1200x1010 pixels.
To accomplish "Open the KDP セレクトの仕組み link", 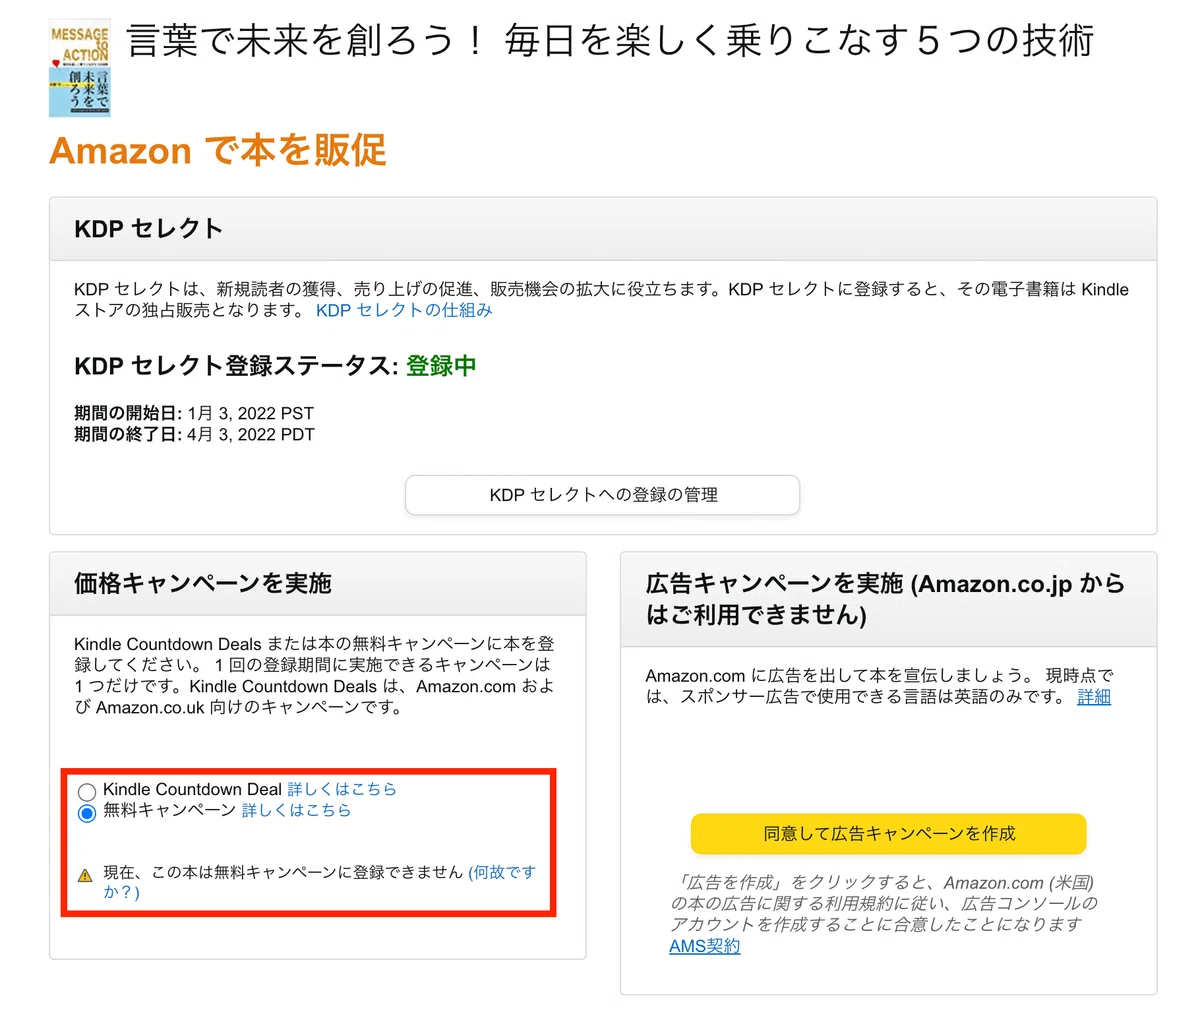I will point(404,310).
